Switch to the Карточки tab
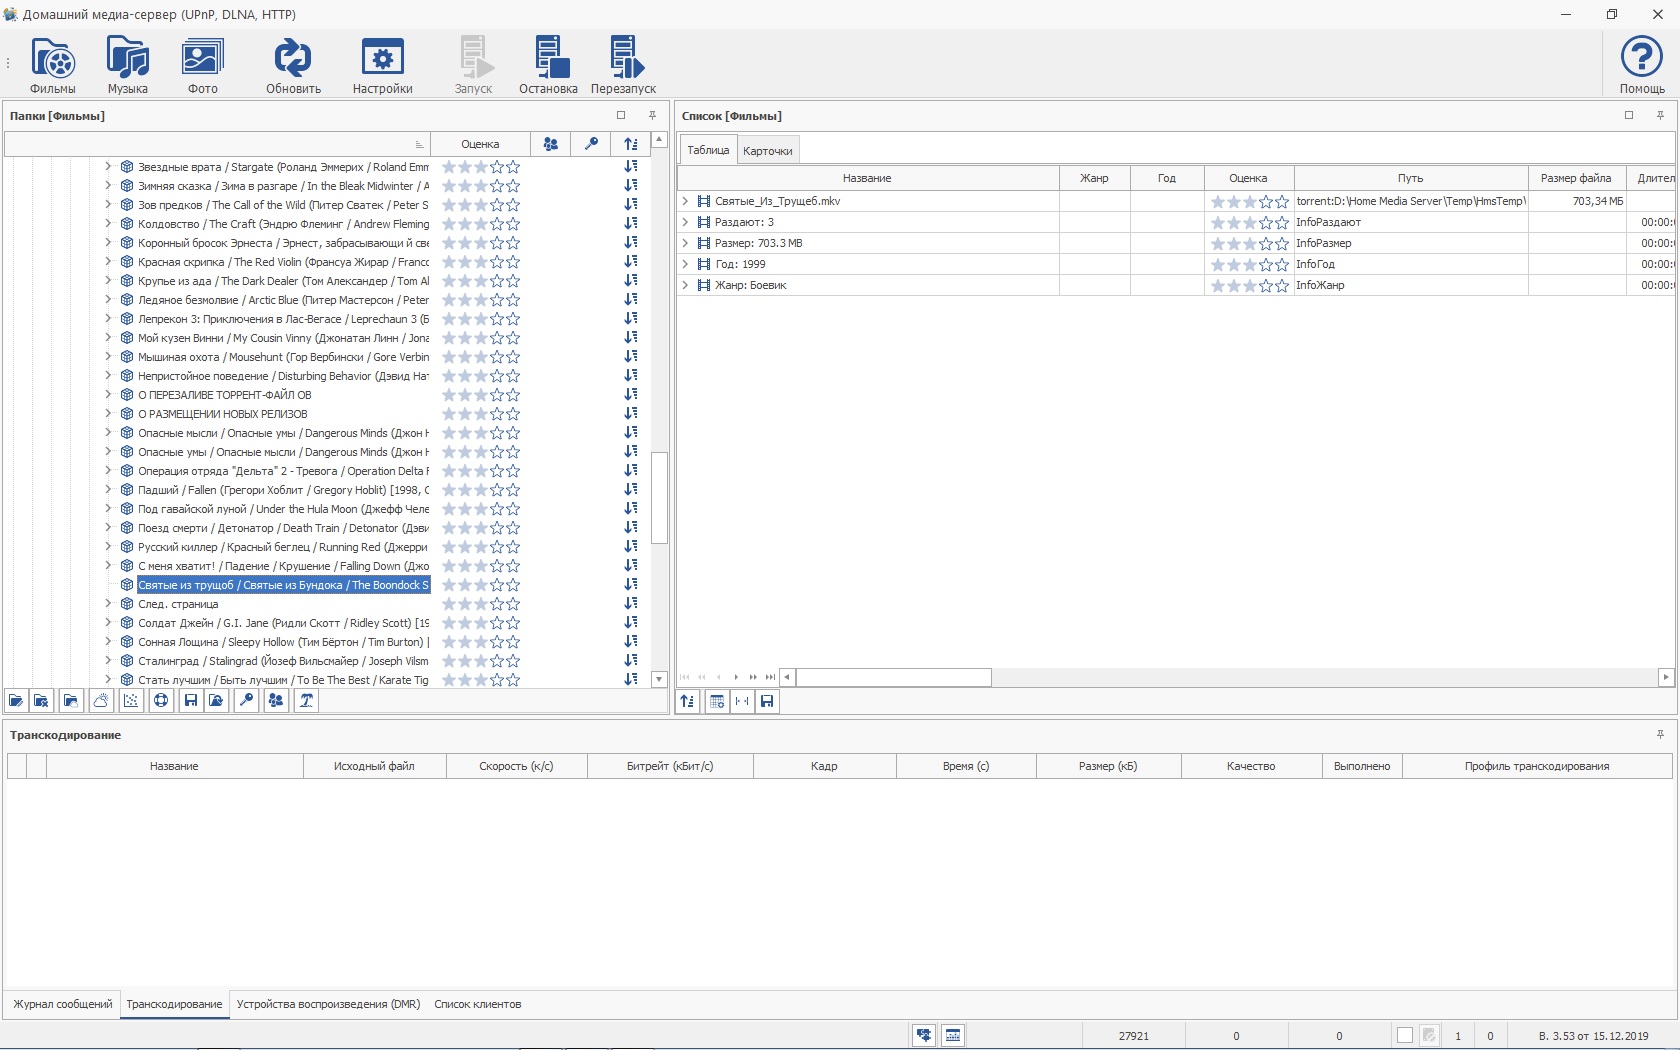Screen dimensions: 1680x1050 coord(767,151)
